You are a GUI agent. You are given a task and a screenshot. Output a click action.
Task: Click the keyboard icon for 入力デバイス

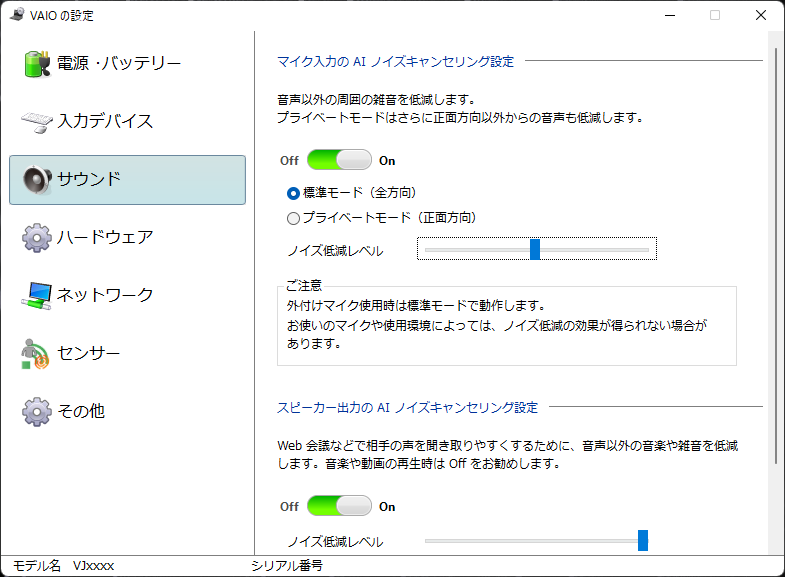pos(37,122)
